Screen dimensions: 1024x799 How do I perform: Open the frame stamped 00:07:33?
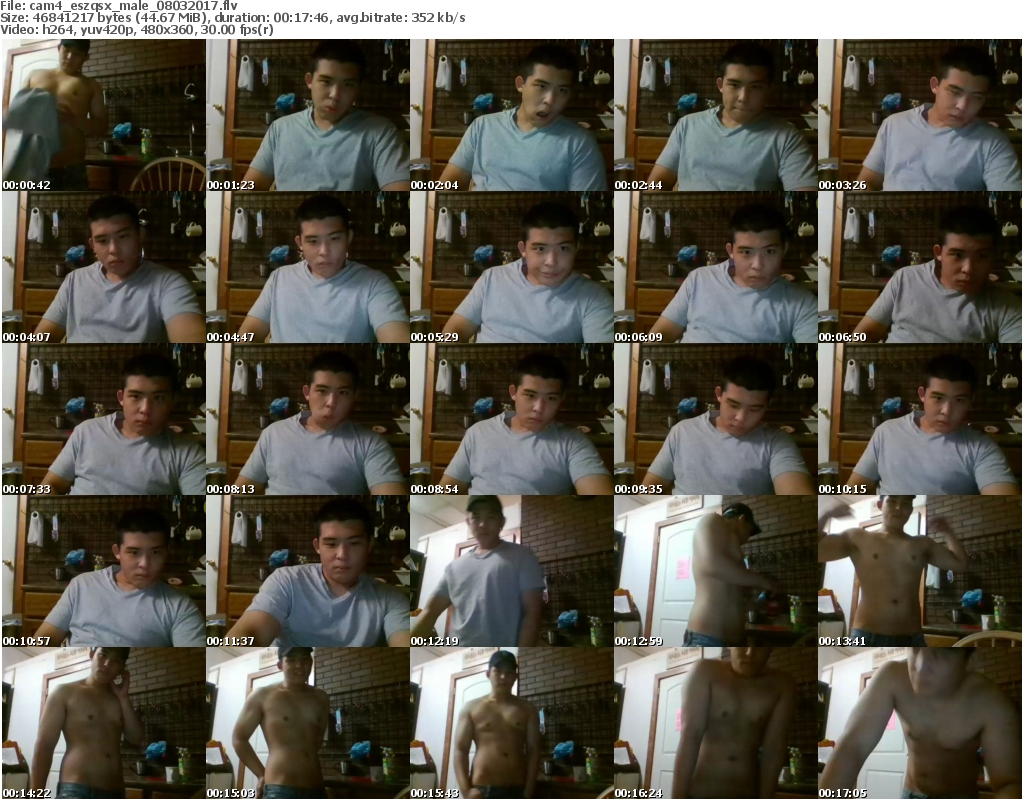coord(104,419)
